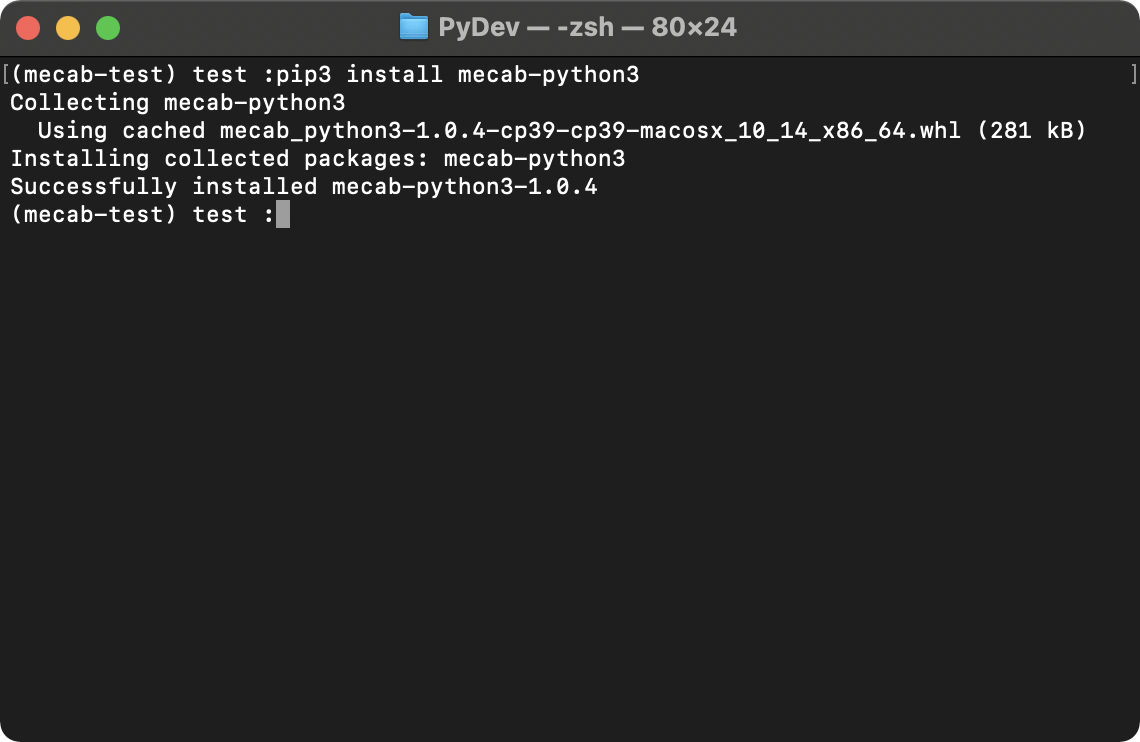Click the Installing collected packages line
This screenshot has width=1140, height=742.
[318, 158]
